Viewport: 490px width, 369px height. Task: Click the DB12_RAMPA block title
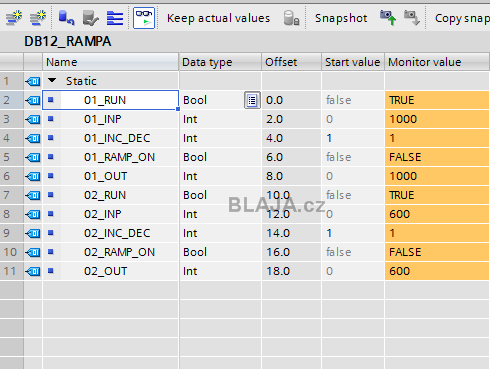pyautogui.click(x=68, y=41)
